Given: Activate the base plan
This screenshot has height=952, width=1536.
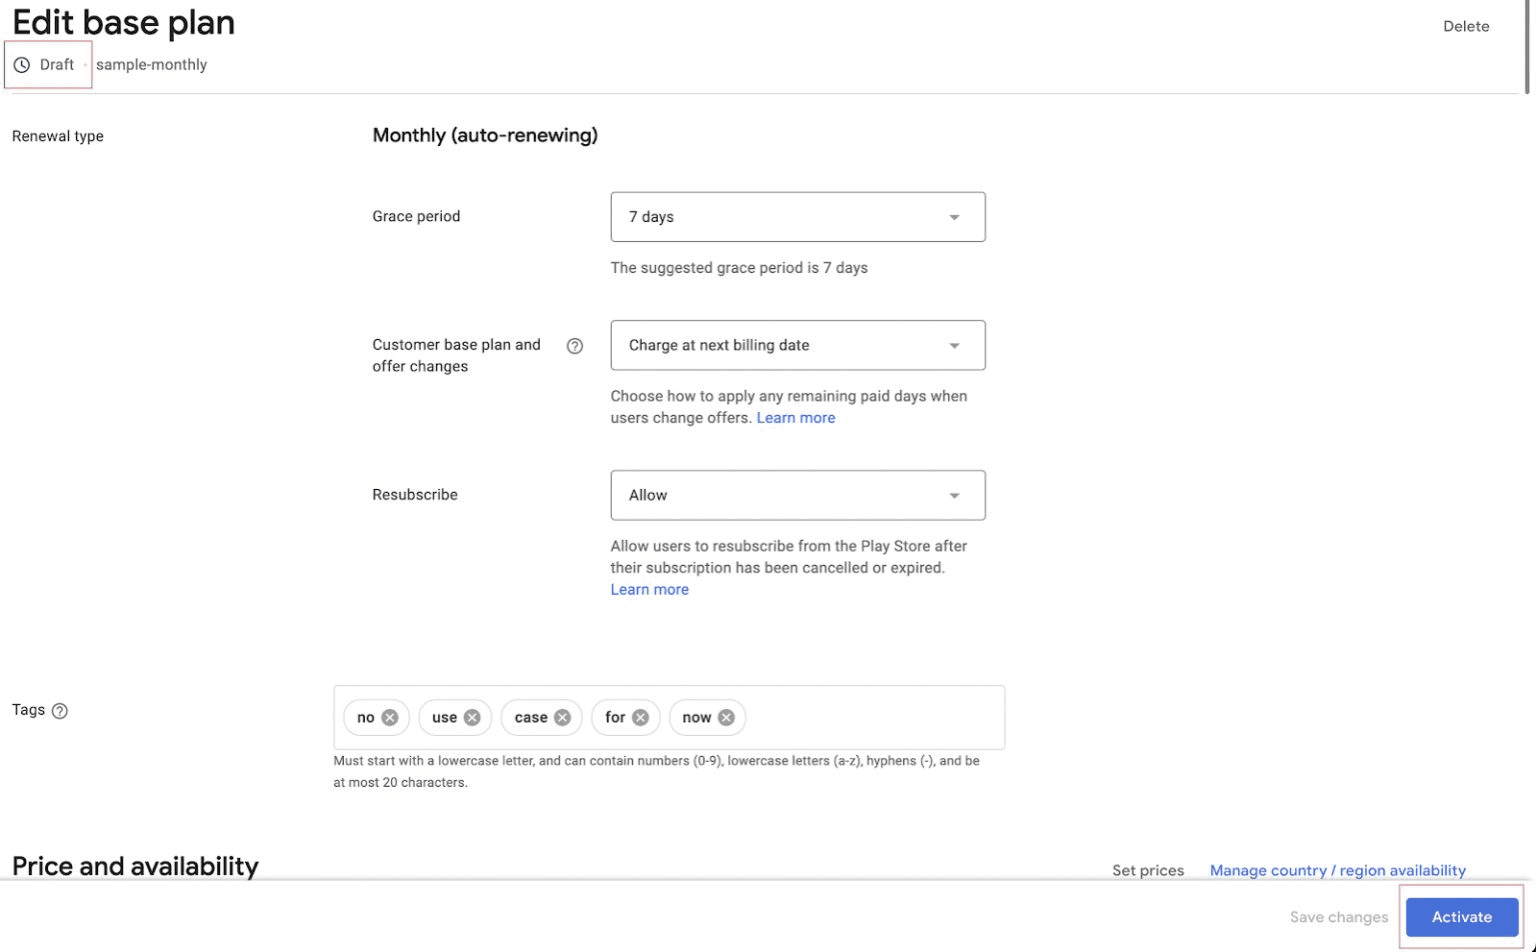Looking at the screenshot, I should [x=1460, y=916].
